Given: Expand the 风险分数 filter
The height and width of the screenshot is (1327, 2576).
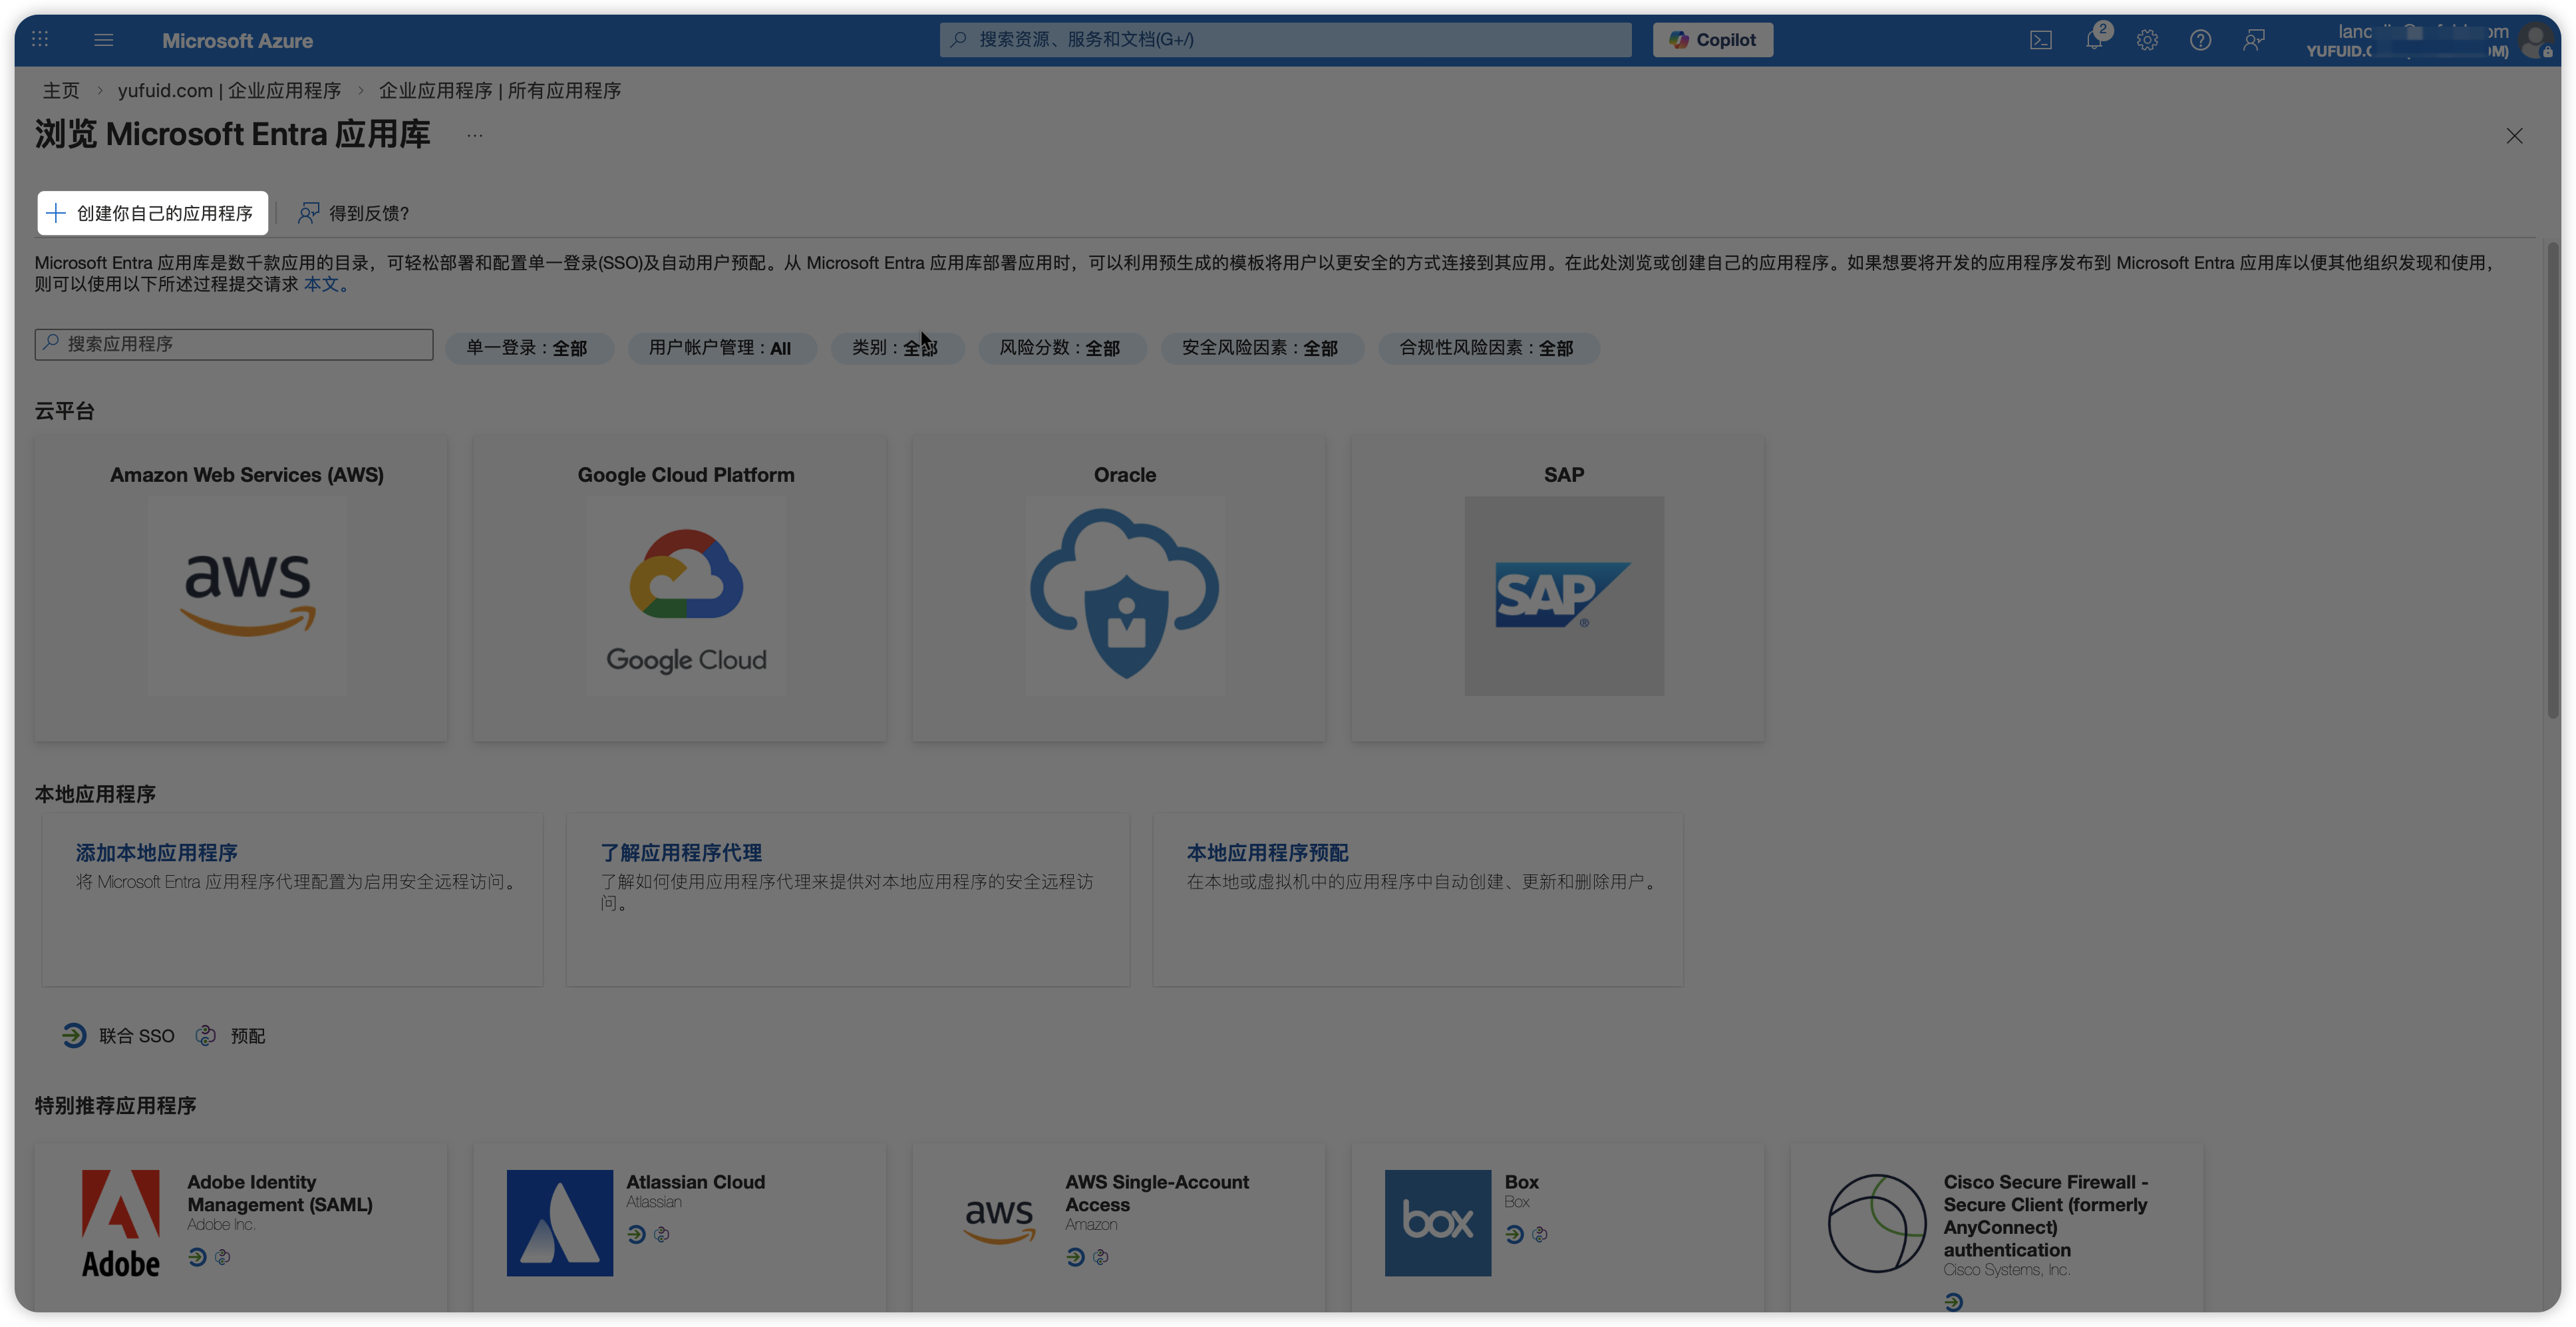Looking at the screenshot, I should [1060, 348].
